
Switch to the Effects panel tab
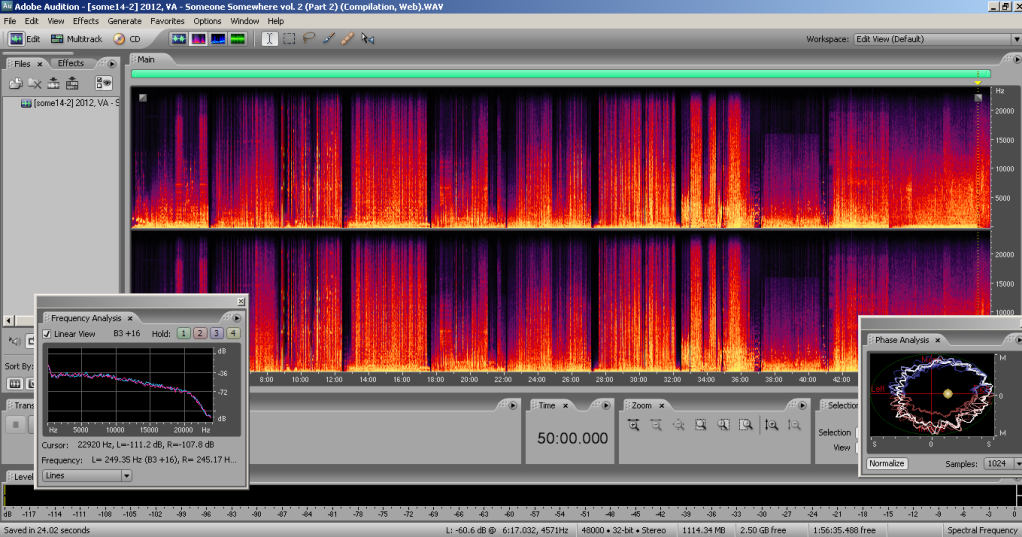click(71, 63)
